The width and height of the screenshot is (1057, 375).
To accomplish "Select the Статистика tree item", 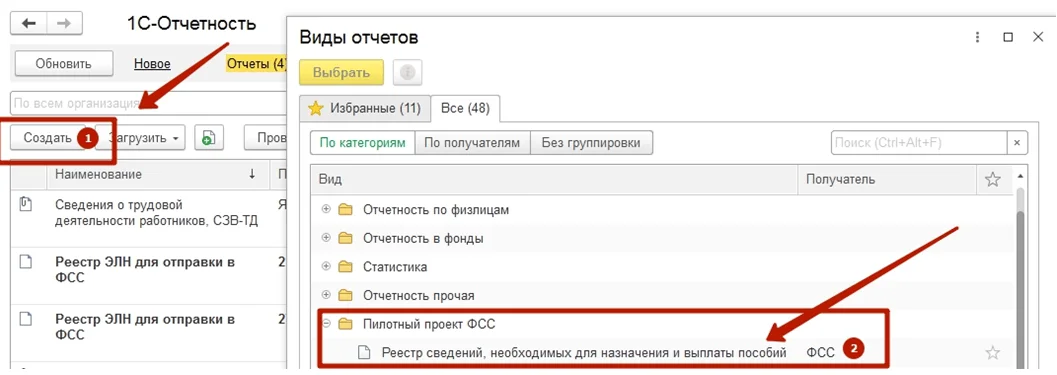I will pyautogui.click(x=394, y=267).
